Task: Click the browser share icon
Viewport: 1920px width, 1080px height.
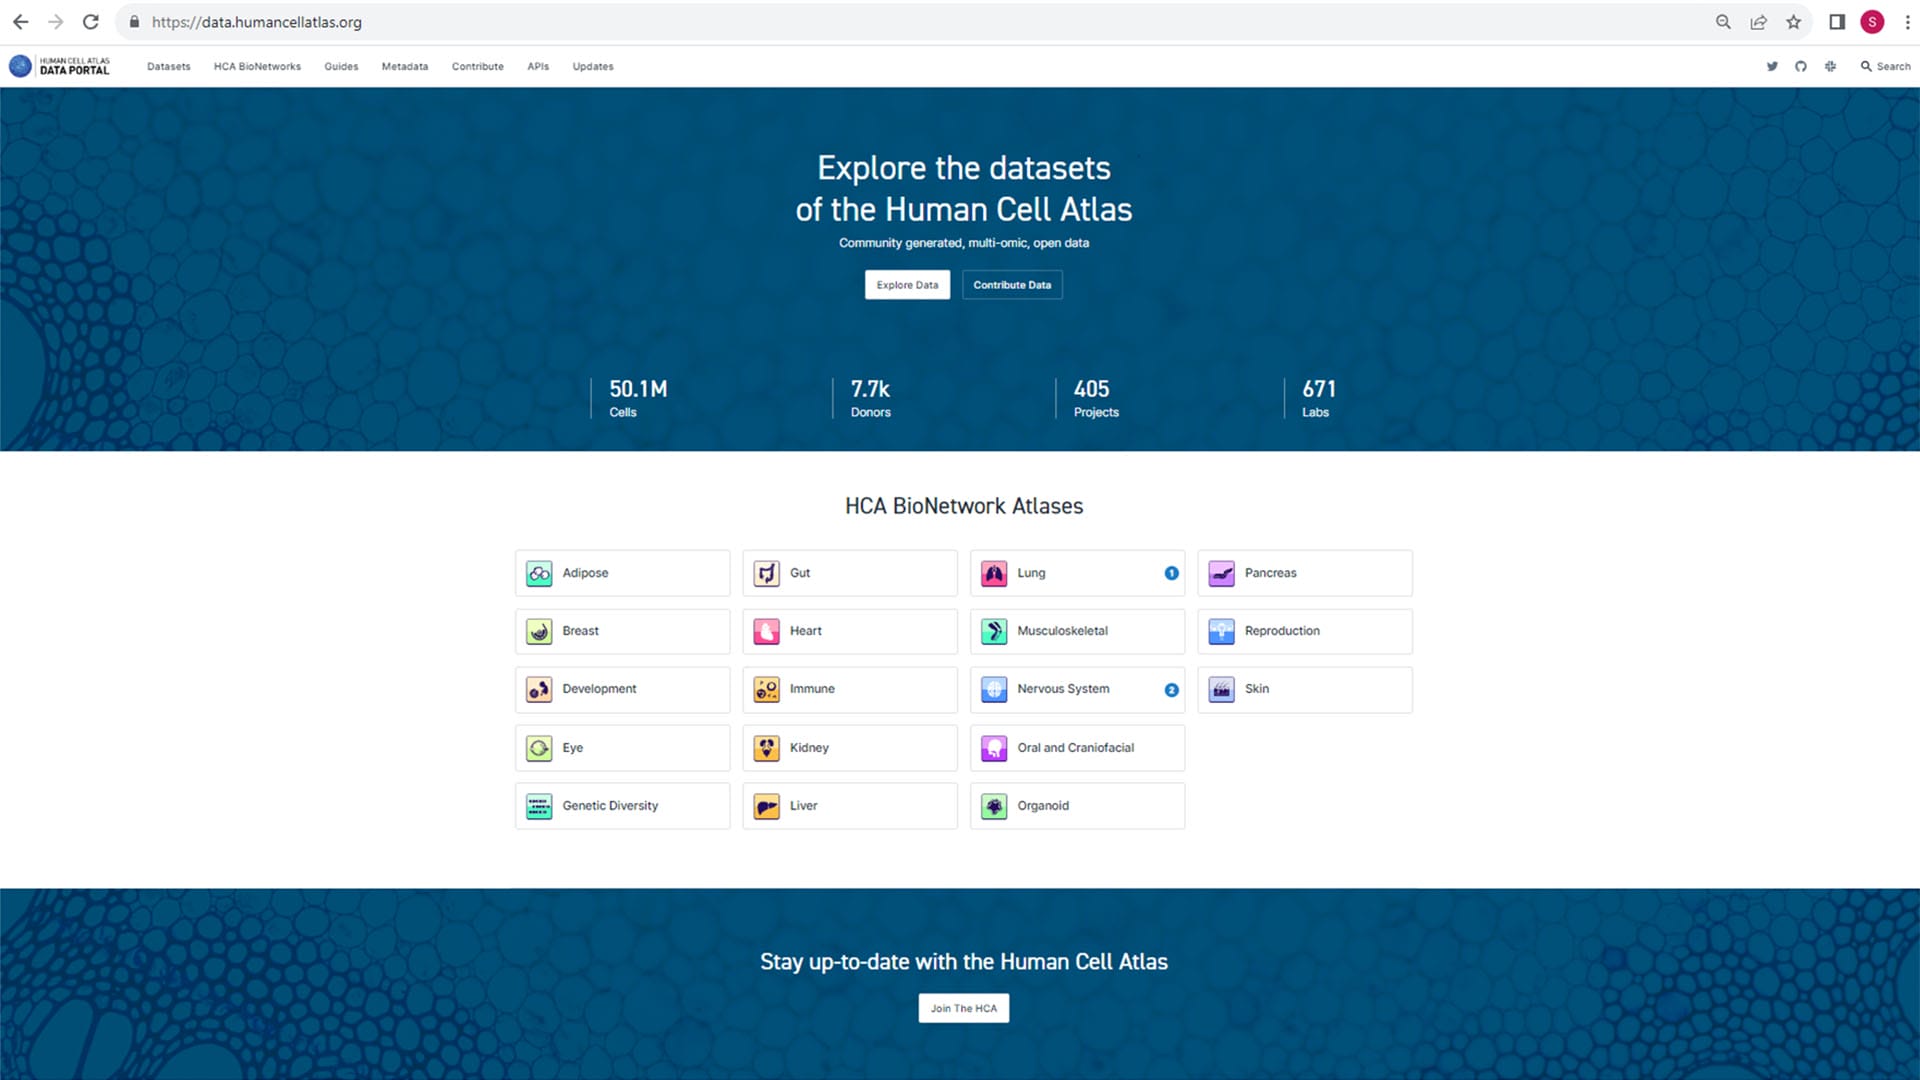Action: 1758,22
